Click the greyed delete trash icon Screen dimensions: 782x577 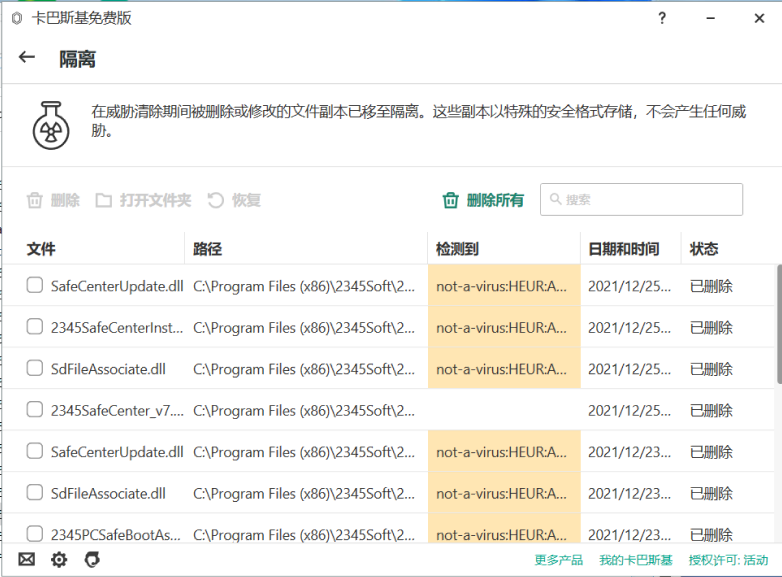point(34,200)
